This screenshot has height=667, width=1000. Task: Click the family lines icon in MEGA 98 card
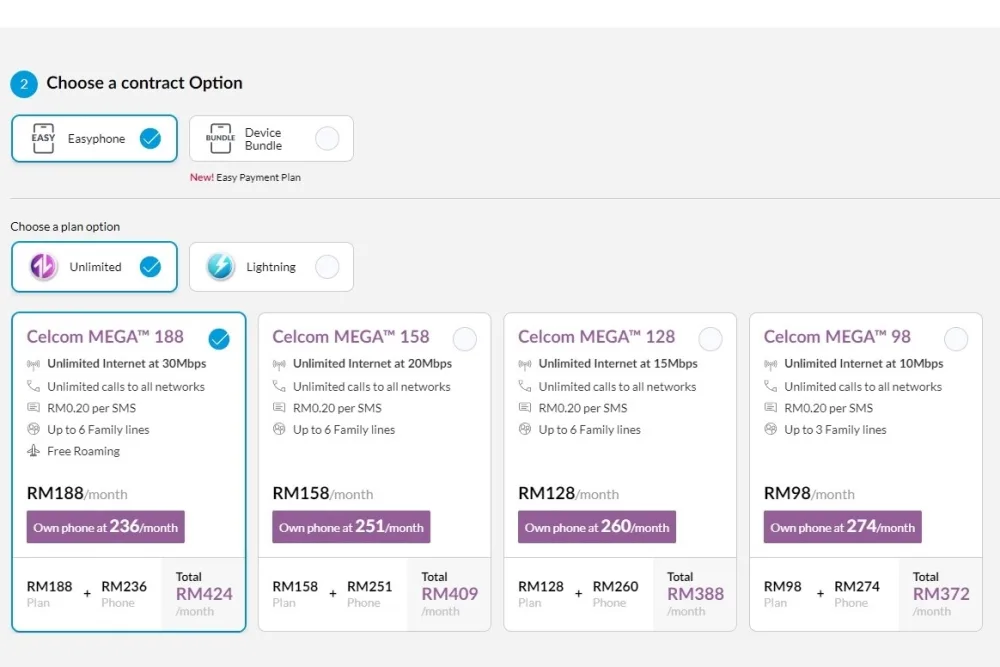tap(770, 429)
